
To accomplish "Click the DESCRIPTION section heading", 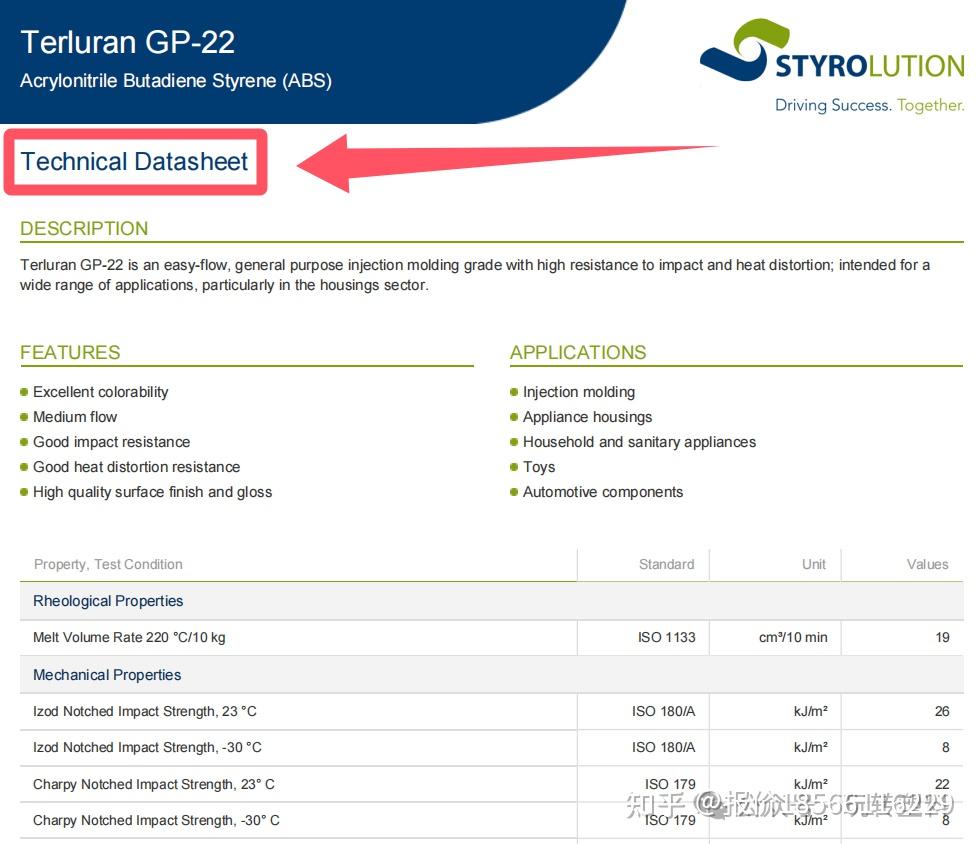I will tap(84, 228).
